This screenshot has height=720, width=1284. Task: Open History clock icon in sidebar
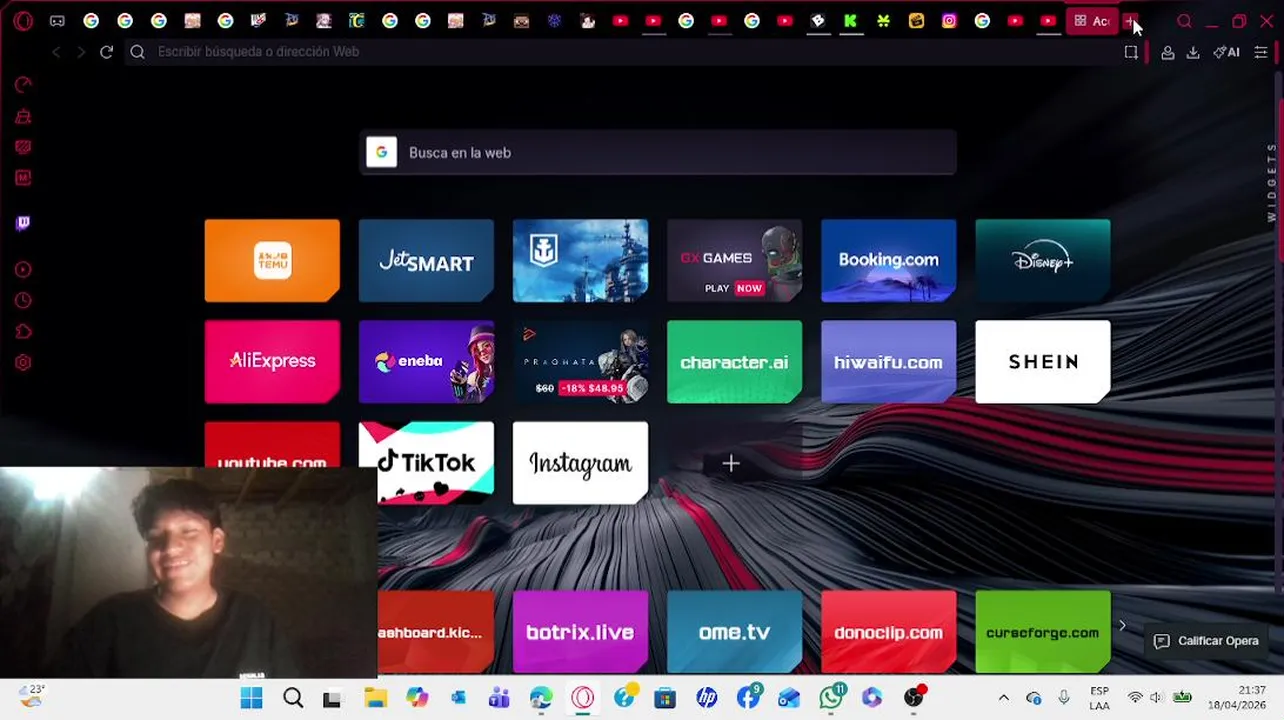pos(23,300)
